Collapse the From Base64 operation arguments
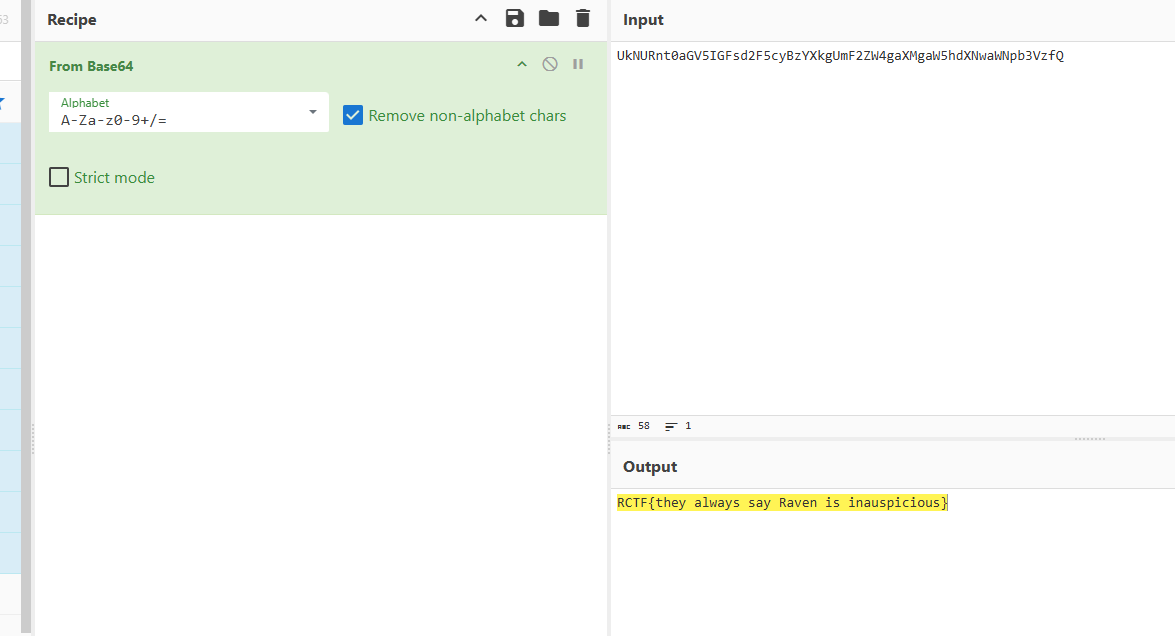Viewport: 1175px width, 636px height. click(x=521, y=65)
